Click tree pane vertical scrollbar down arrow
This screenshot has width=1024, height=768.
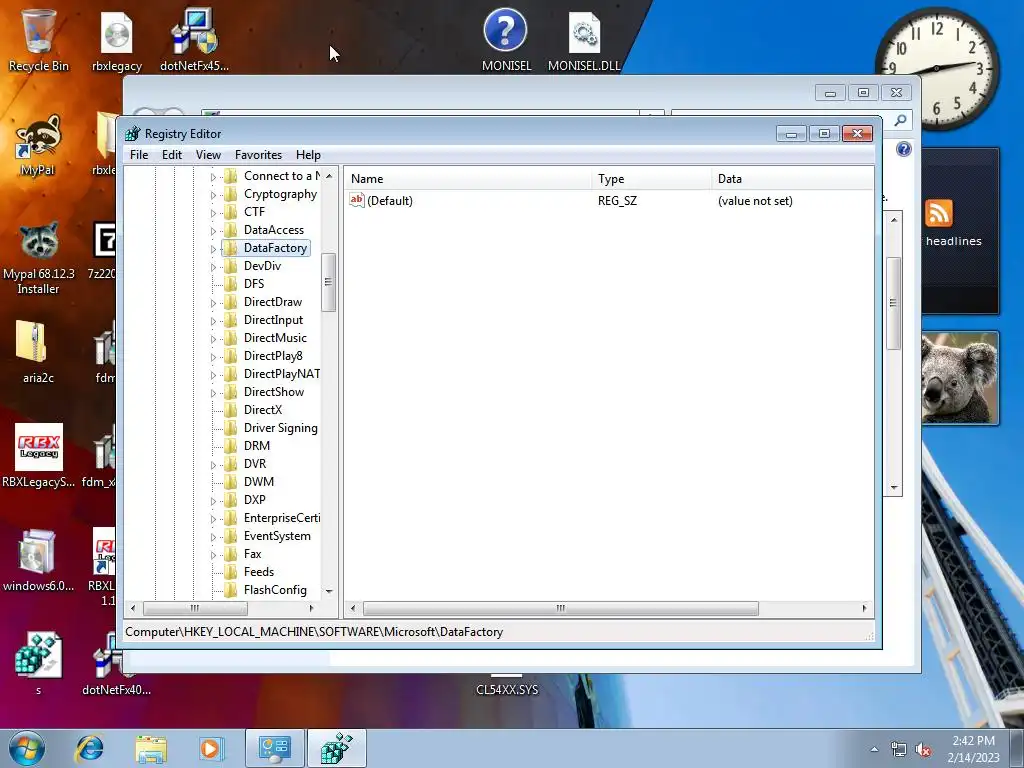(329, 591)
